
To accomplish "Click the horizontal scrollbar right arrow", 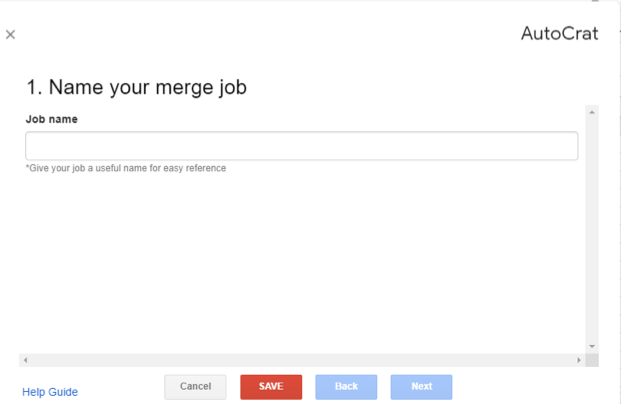I will (578, 360).
